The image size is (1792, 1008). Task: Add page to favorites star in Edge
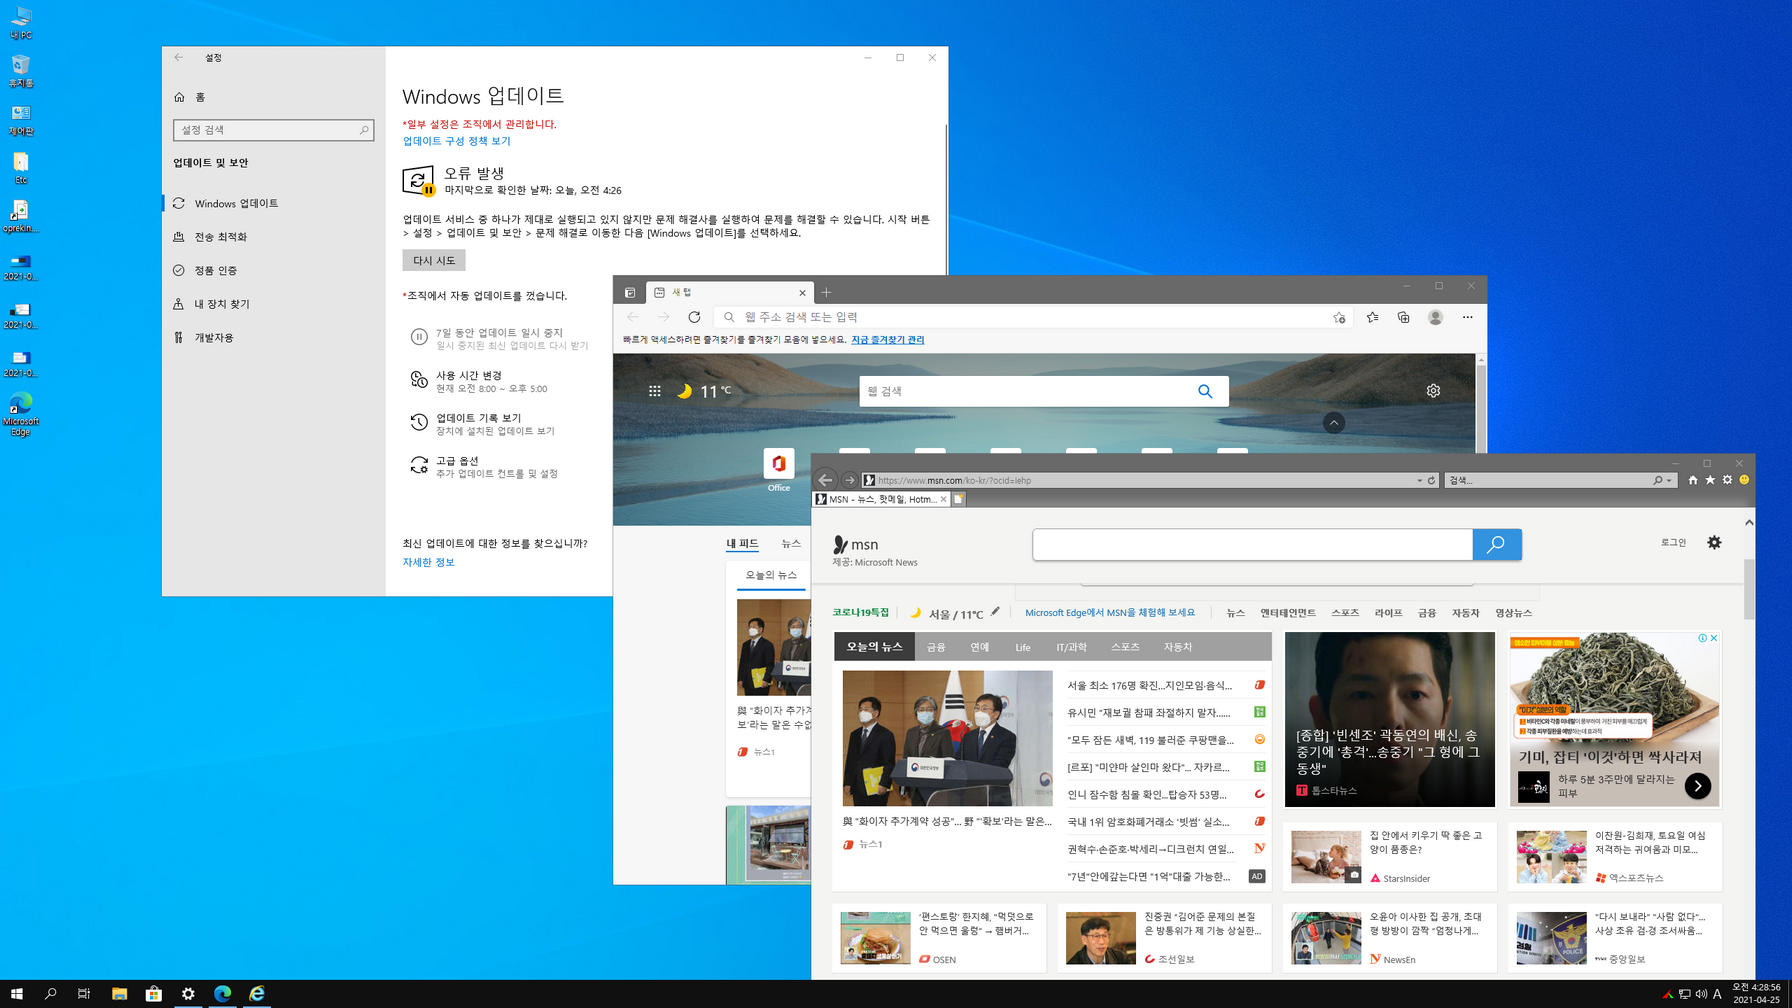click(x=1339, y=318)
